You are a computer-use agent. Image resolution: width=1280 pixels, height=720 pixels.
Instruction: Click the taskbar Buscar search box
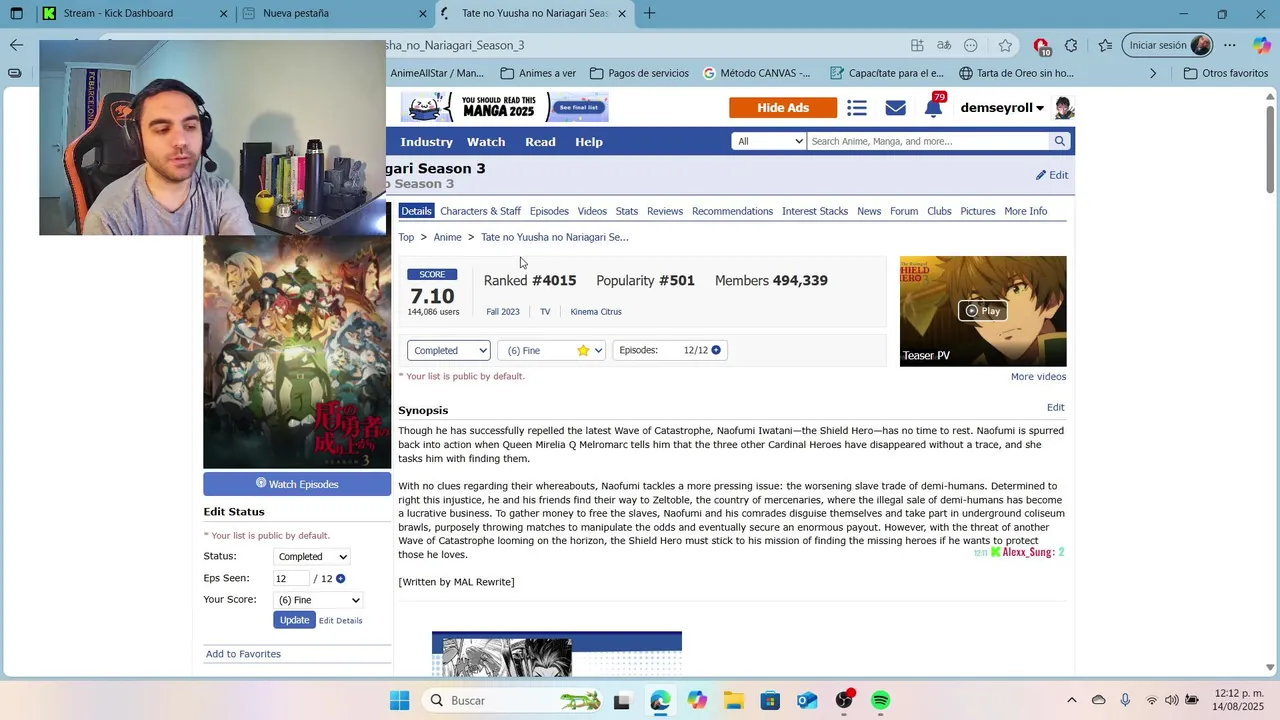515,700
